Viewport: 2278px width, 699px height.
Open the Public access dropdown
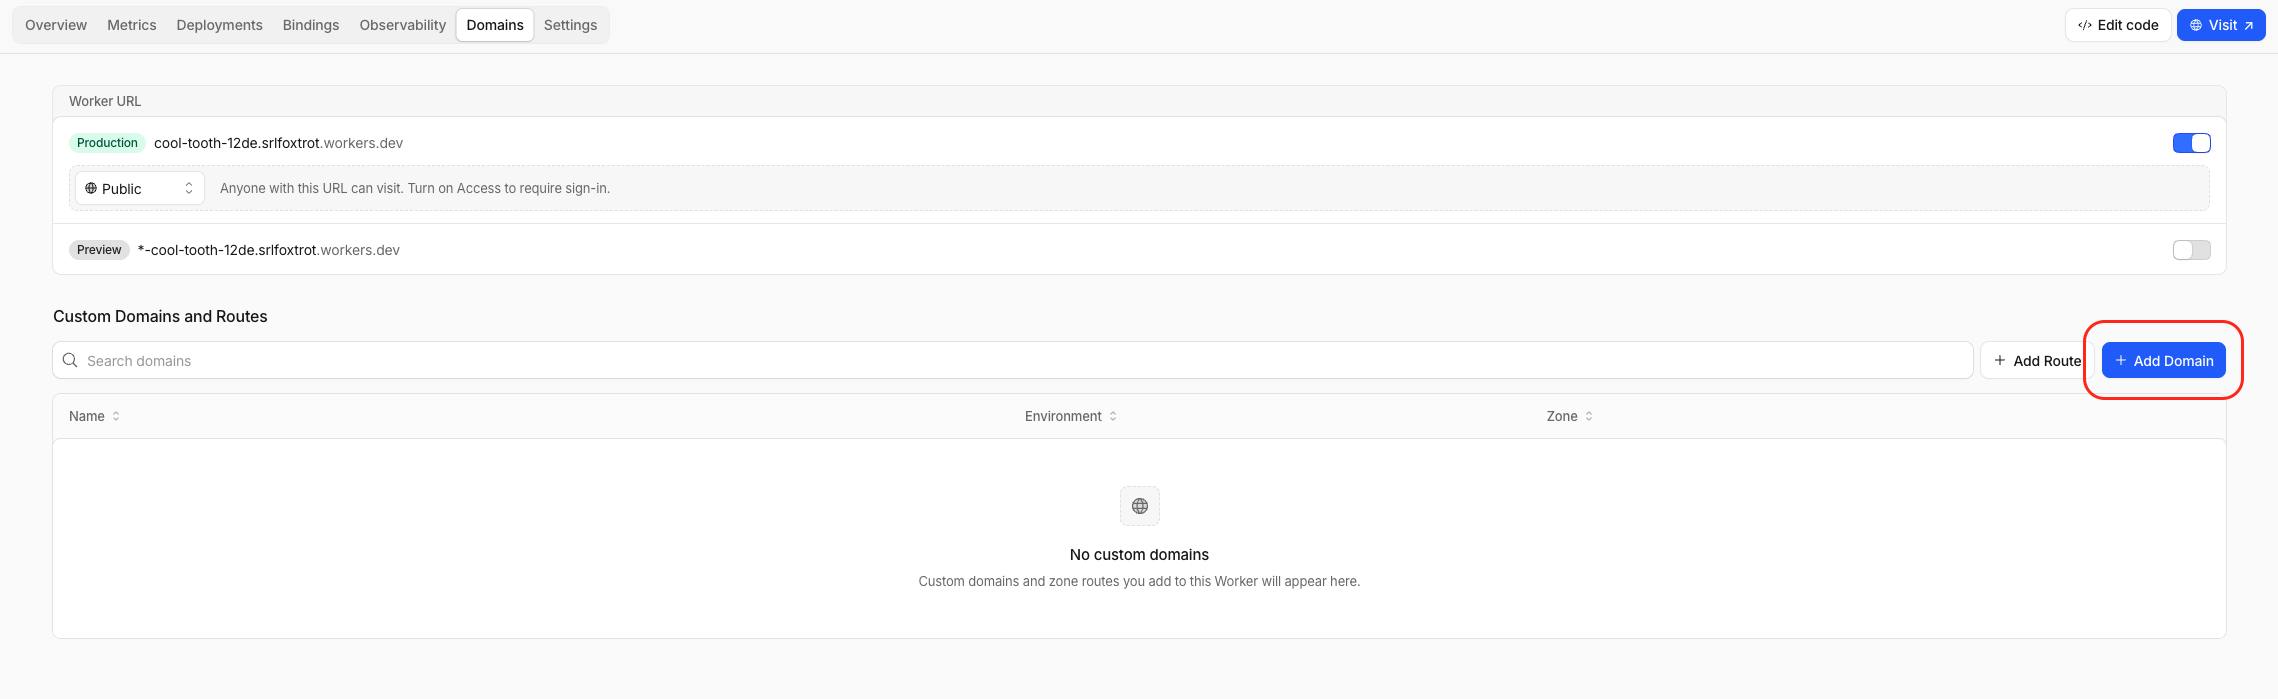pos(140,188)
